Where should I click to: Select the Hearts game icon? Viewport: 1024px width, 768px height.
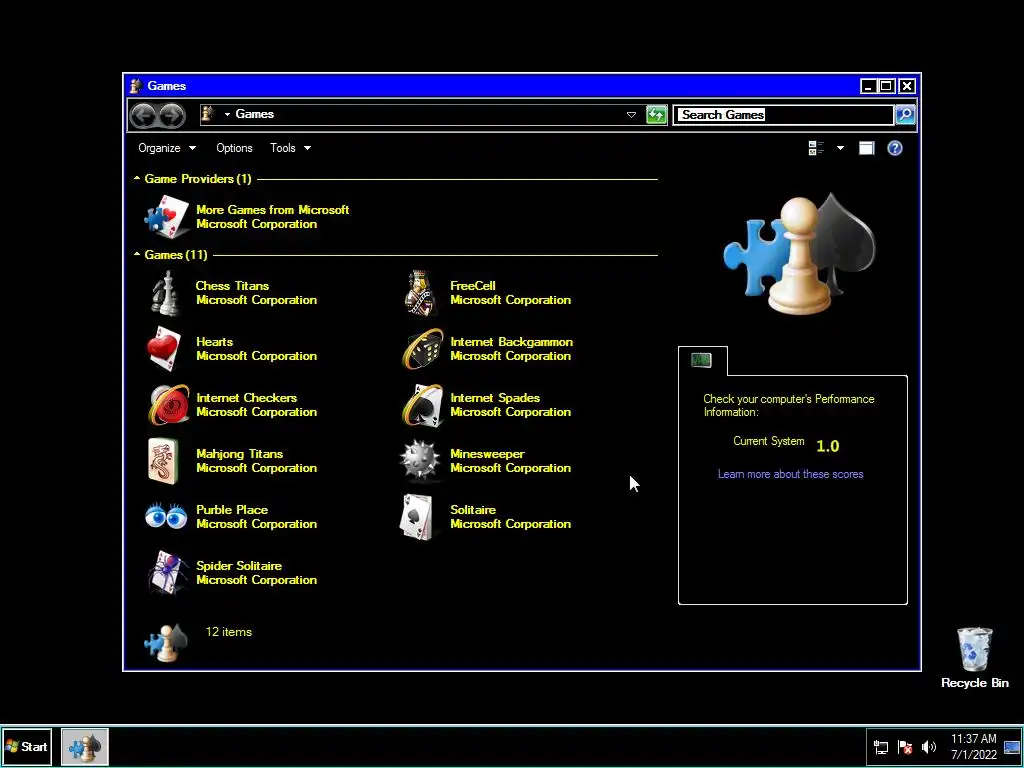coord(164,349)
